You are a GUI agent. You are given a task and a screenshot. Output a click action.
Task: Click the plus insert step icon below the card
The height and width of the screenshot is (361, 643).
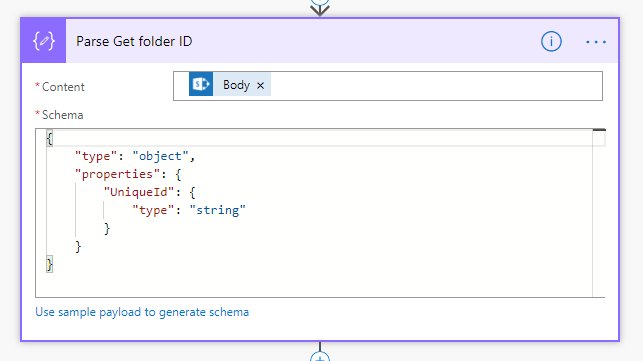coord(320,357)
